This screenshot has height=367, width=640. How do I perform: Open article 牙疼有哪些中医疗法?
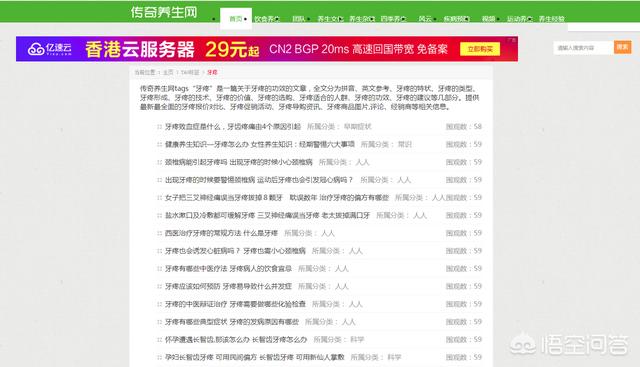click(x=228, y=269)
